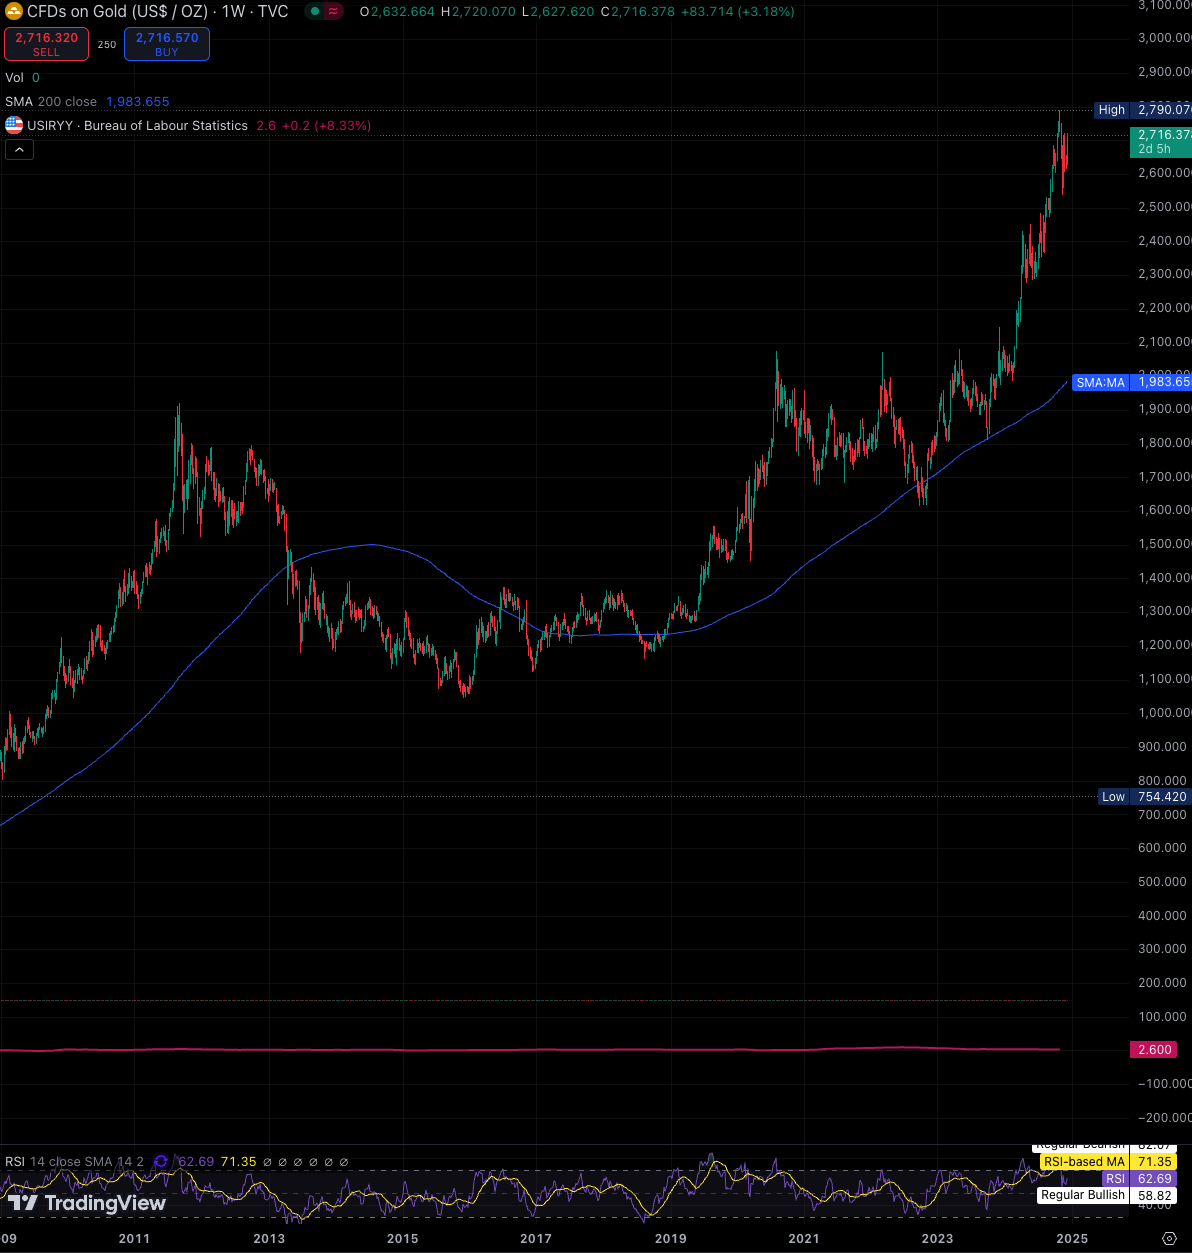Click the red 2.600 USIRYY scale label
The image size is (1192, 1253).
pos(1152,1050)
